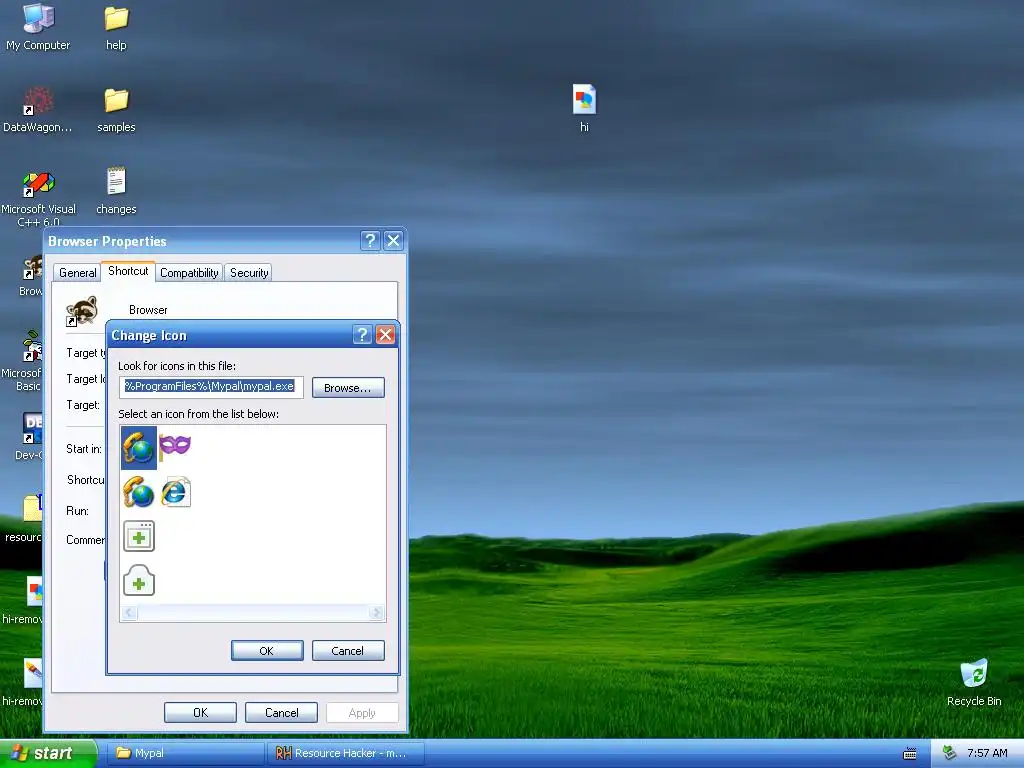
Task: Click the icon list horizontal scrollbar left arrow
Action: click(x=129, y=613)
